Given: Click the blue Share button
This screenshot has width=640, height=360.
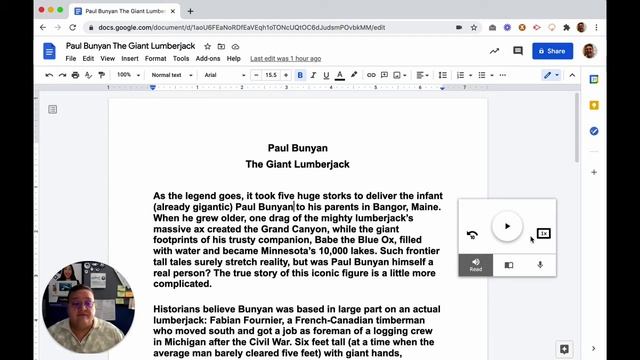Looking at the screenshot, I should pos(552,51).
